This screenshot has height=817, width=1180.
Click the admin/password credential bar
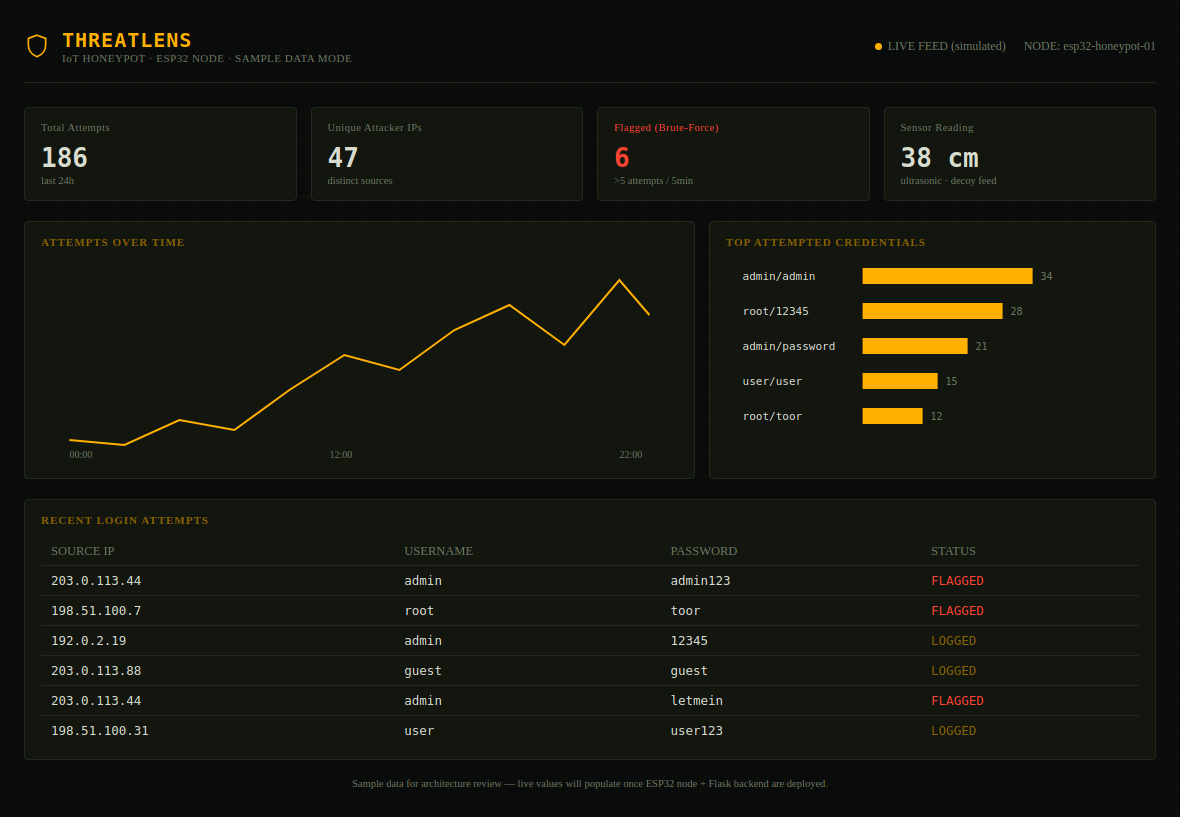click(x=915, y=346)
